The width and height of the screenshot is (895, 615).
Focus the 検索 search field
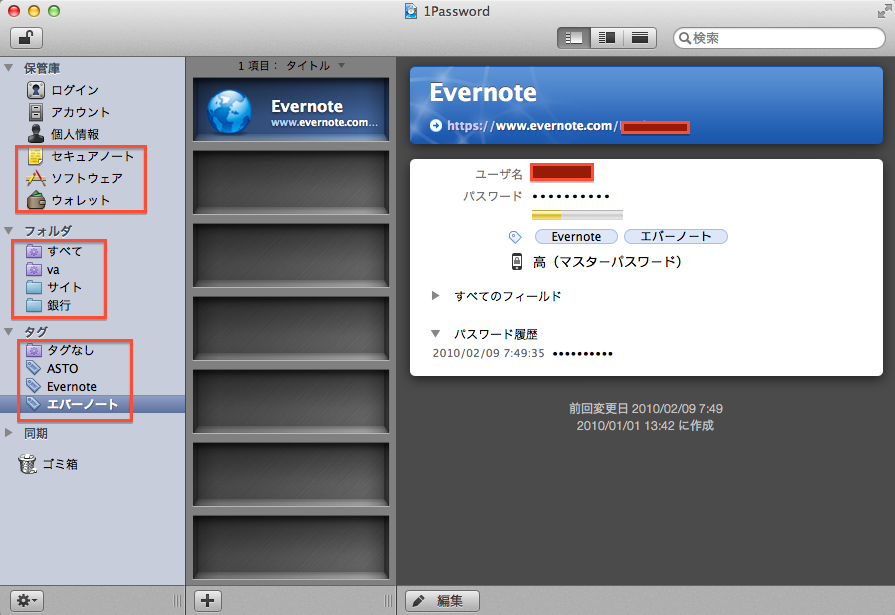tap(779, 38)
